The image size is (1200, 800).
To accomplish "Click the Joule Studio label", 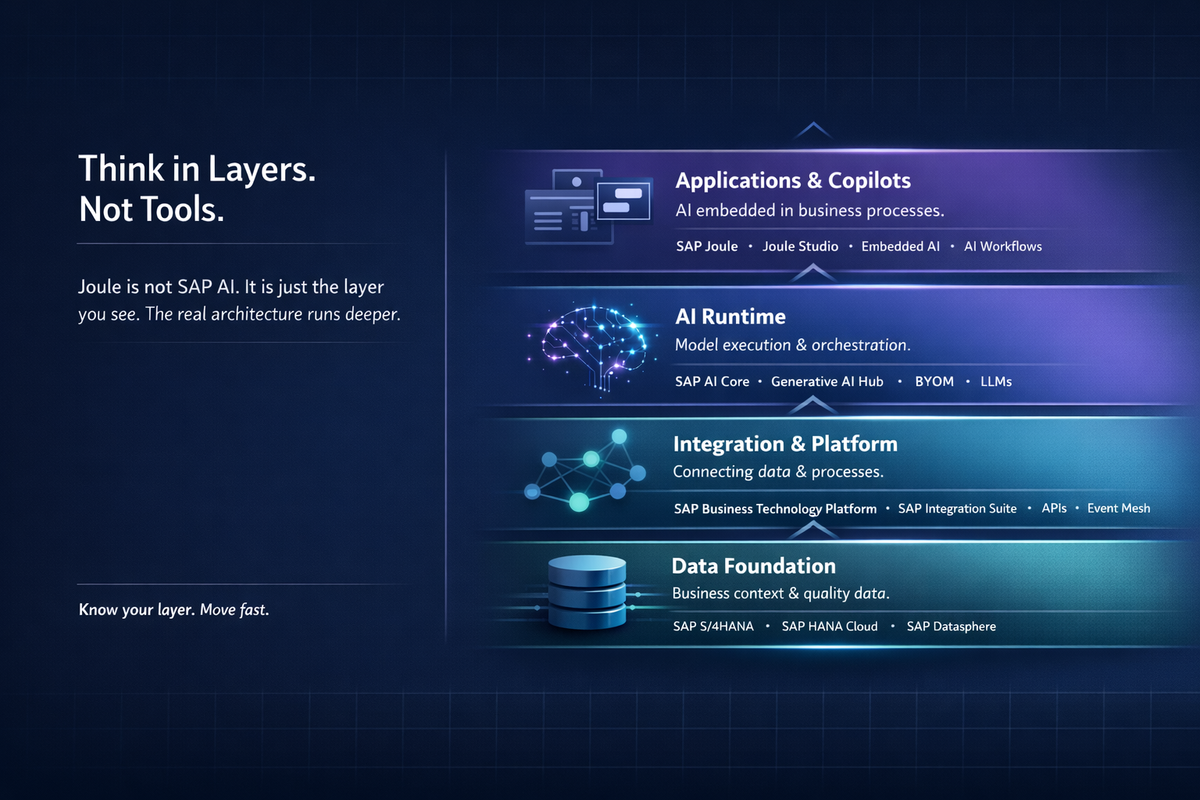I will 800,245.
